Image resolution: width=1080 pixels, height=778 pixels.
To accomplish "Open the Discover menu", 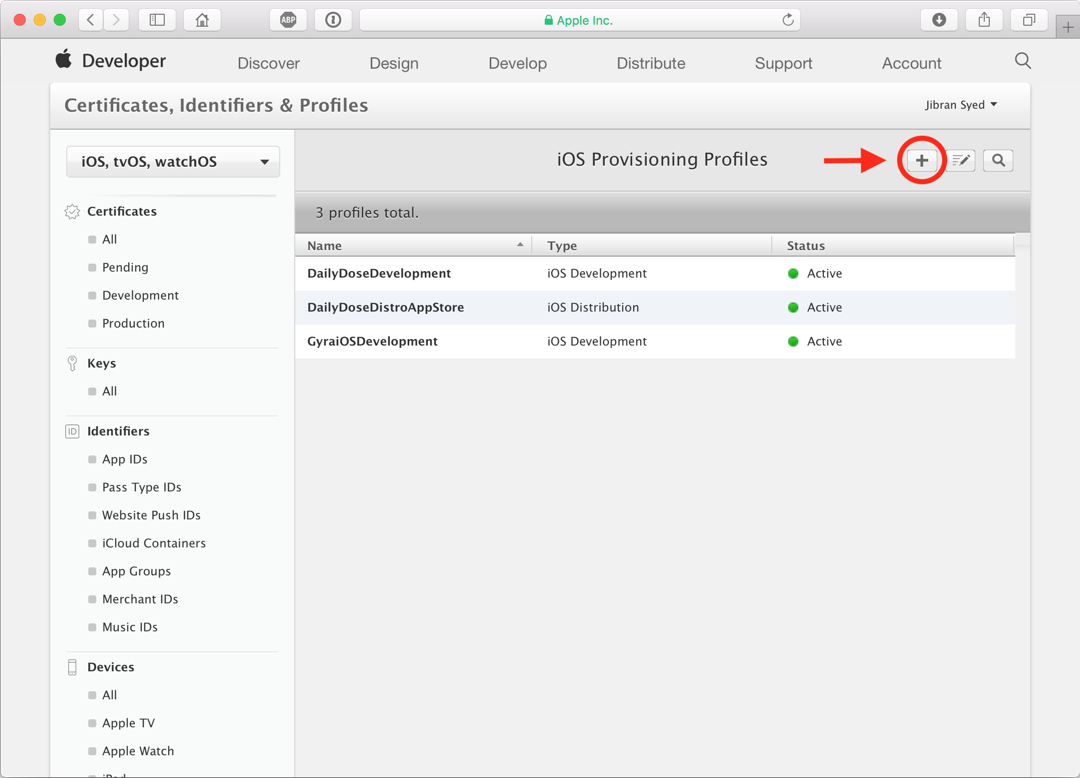I will 269,63.
